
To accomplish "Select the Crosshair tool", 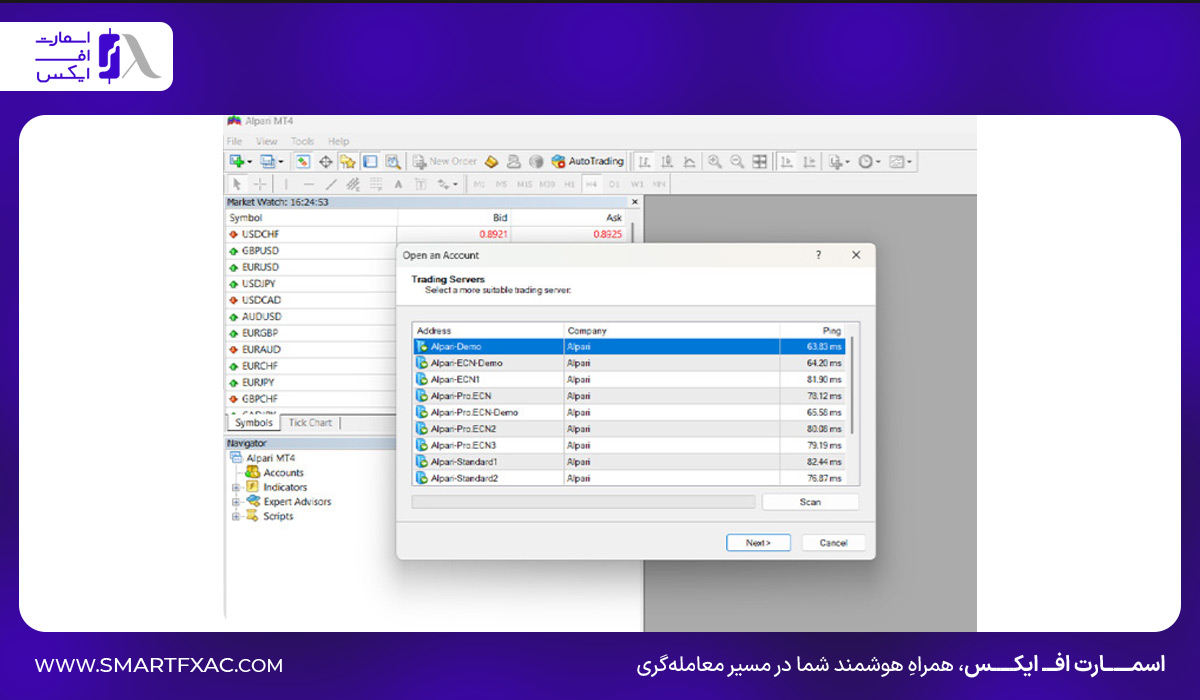I will [260, 184].
